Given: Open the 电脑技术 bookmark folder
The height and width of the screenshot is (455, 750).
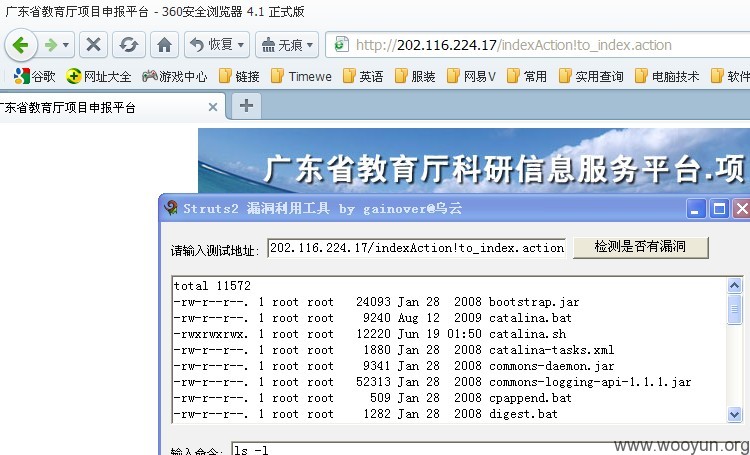Looking at the screenshot, I should (667, 76).
